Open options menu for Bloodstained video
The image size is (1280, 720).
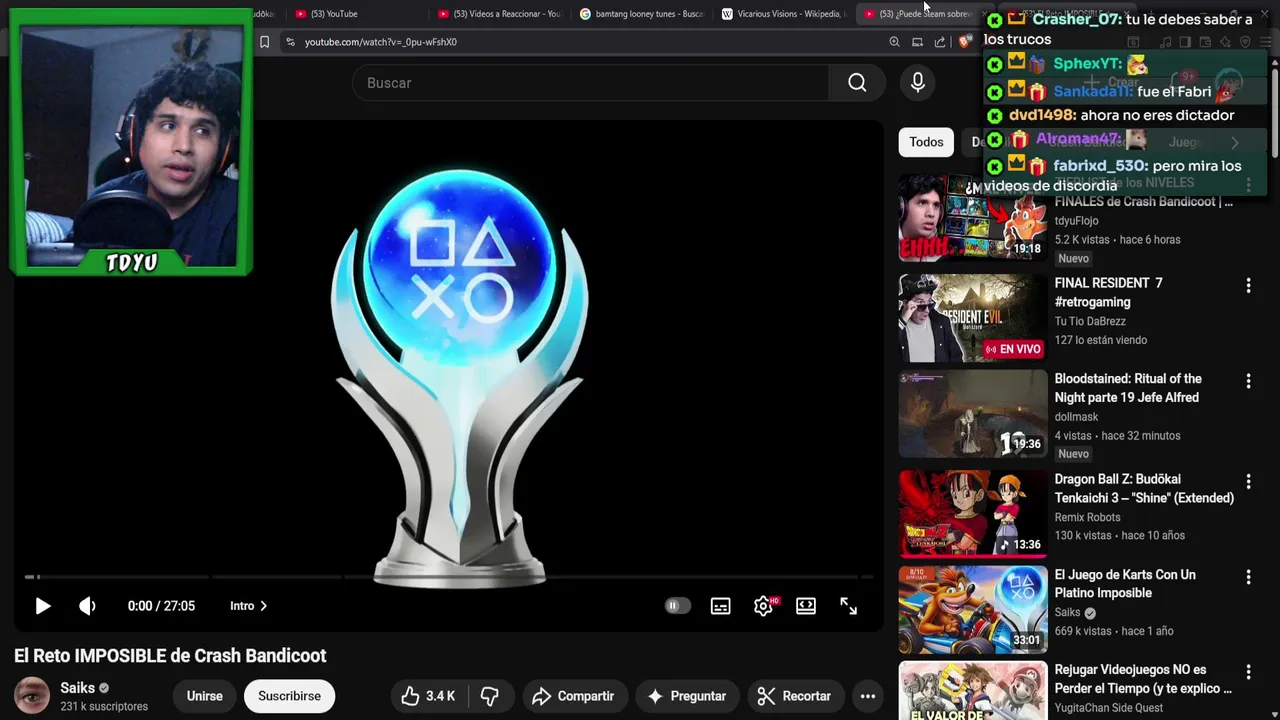[1248, 381]
